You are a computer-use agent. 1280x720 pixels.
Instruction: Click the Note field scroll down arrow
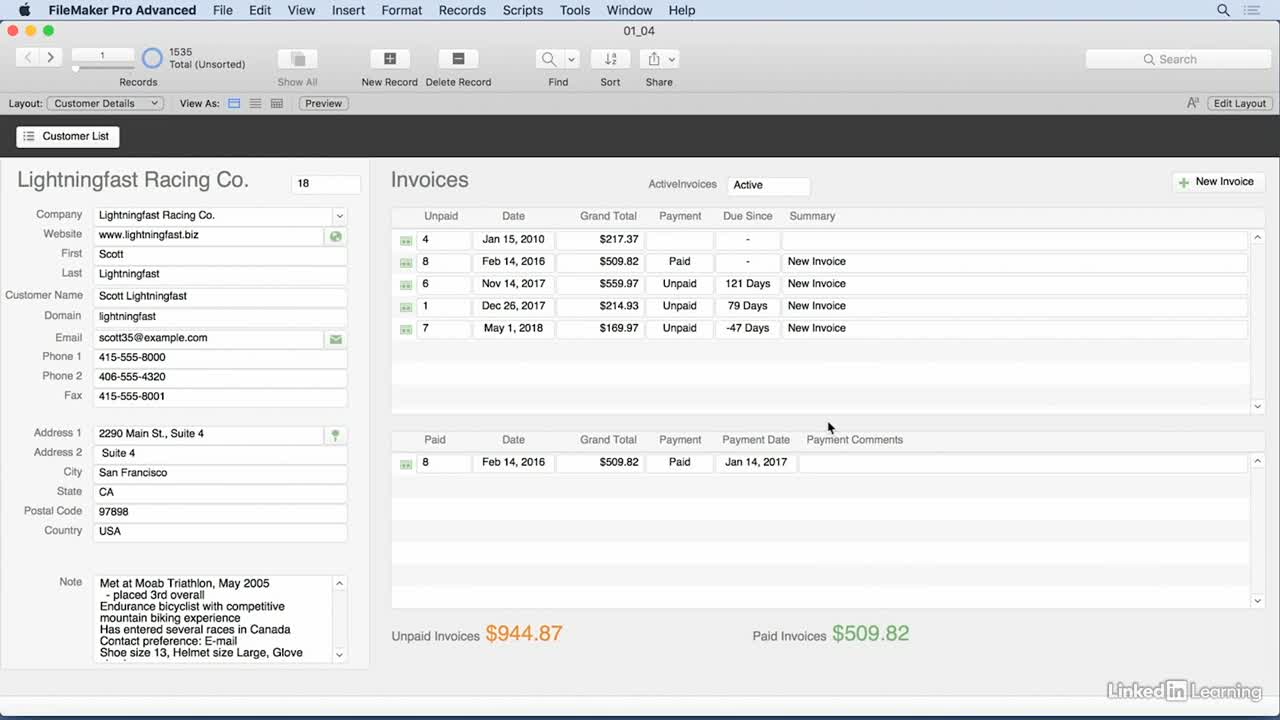click(x=339, y=655)
